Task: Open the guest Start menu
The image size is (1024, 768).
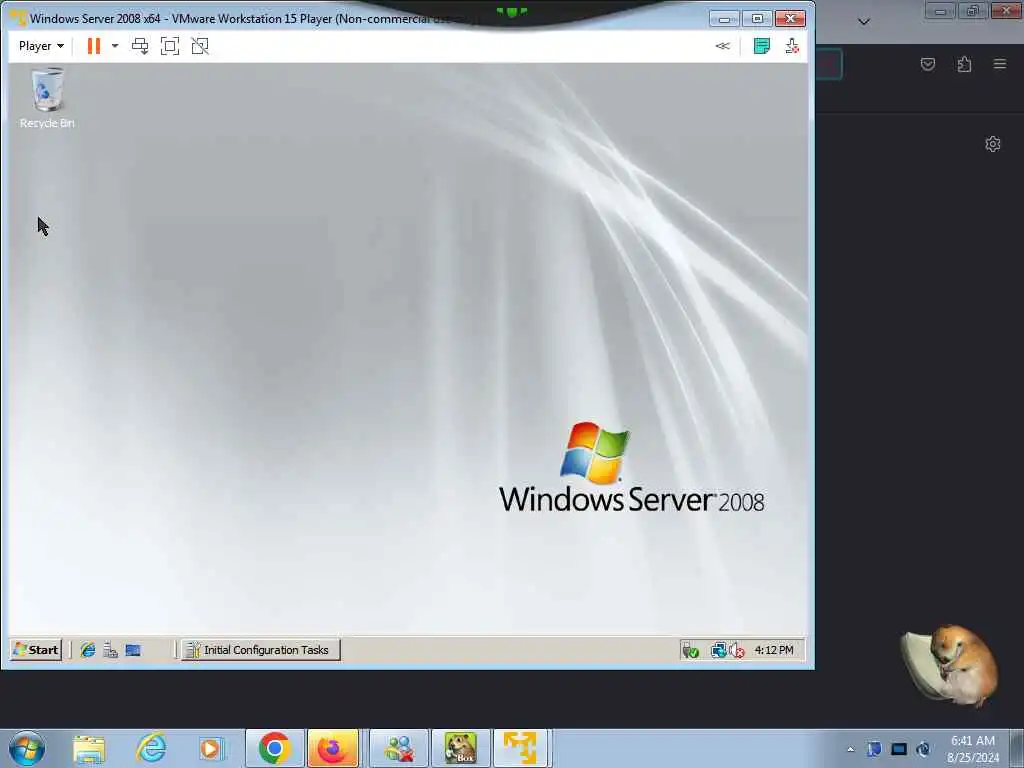Action: tap(37, 650)
